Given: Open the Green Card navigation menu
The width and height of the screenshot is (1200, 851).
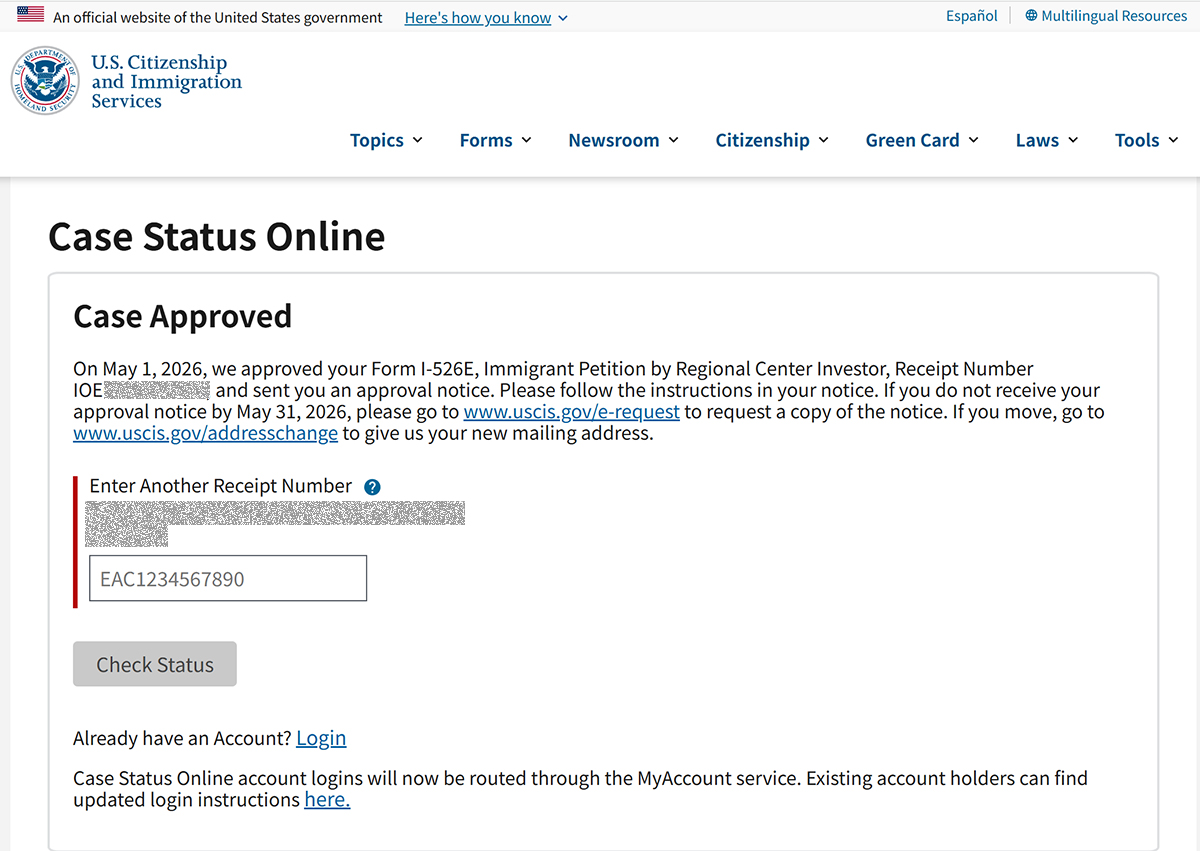Looking at the screenshot, I should coord(922,140).
